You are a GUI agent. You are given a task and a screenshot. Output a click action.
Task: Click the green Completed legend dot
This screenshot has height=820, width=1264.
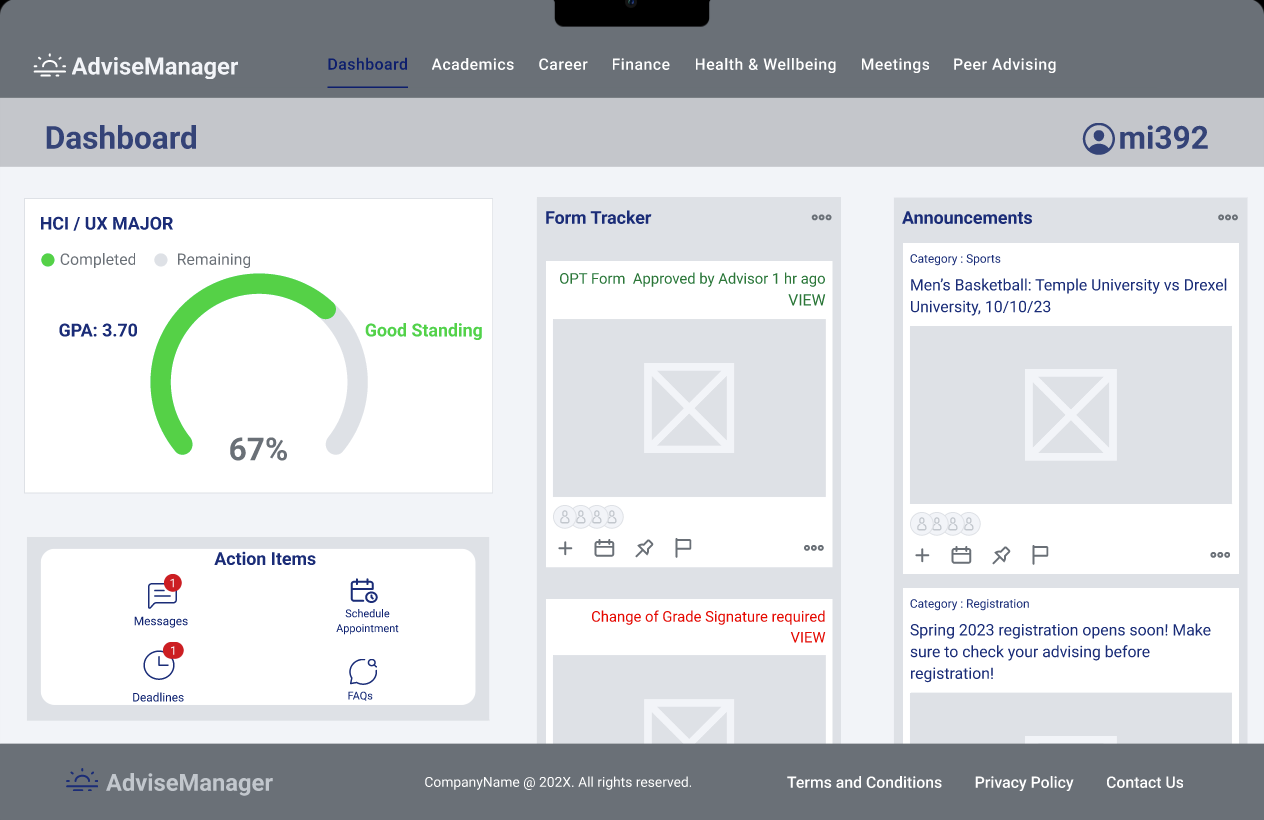point(47,260)
